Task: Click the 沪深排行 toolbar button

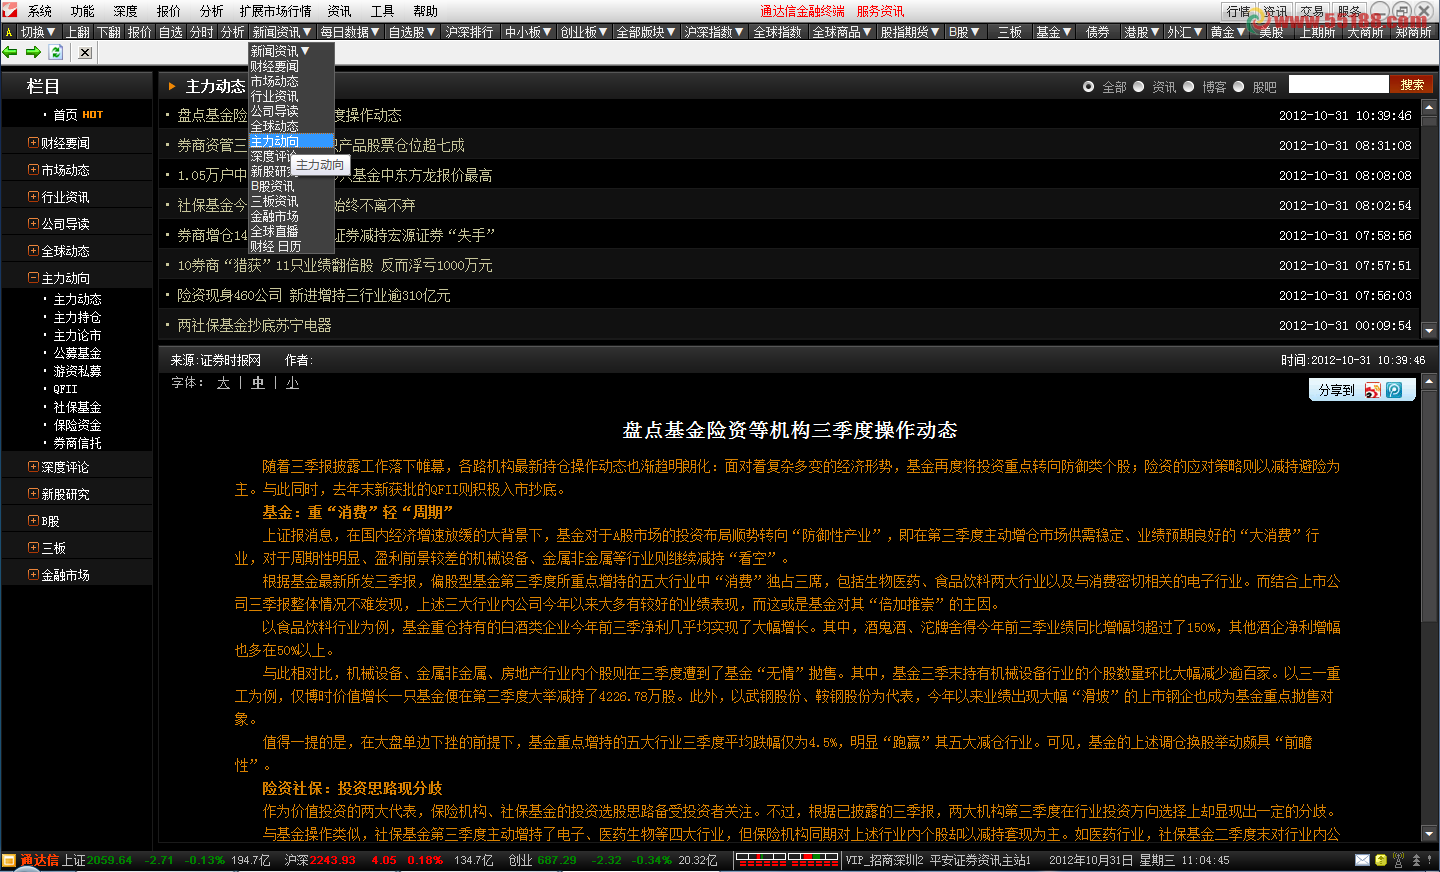Action: point(469,32)
